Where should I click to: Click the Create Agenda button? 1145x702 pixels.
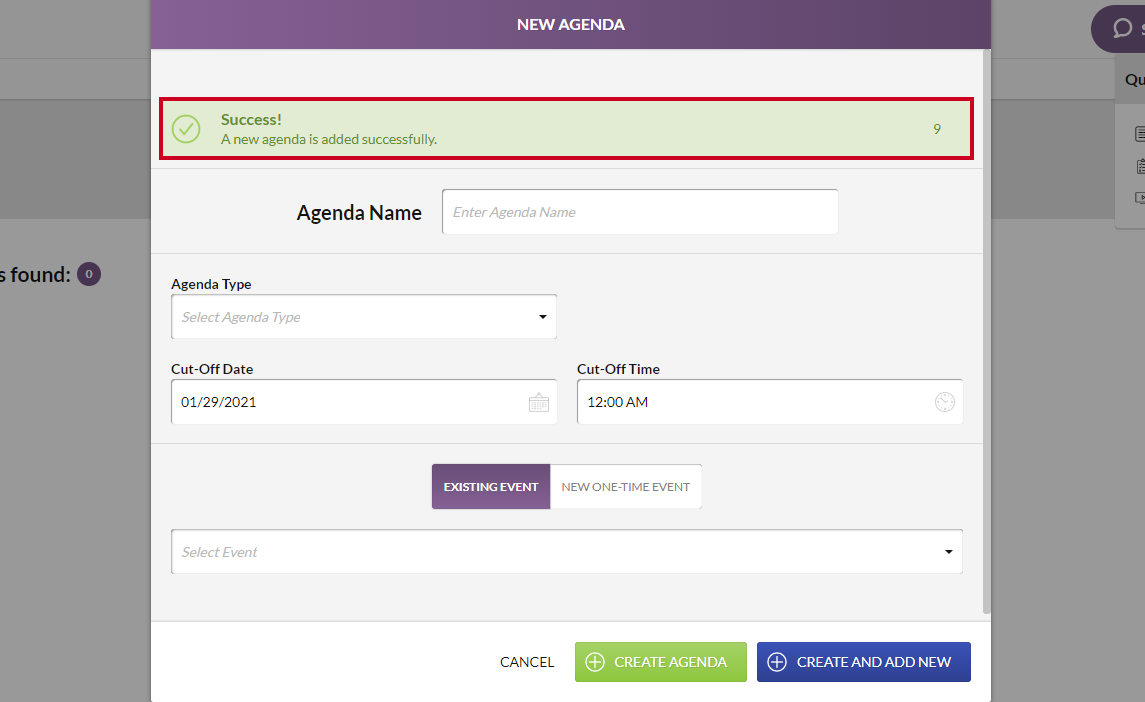coord(661,662)
